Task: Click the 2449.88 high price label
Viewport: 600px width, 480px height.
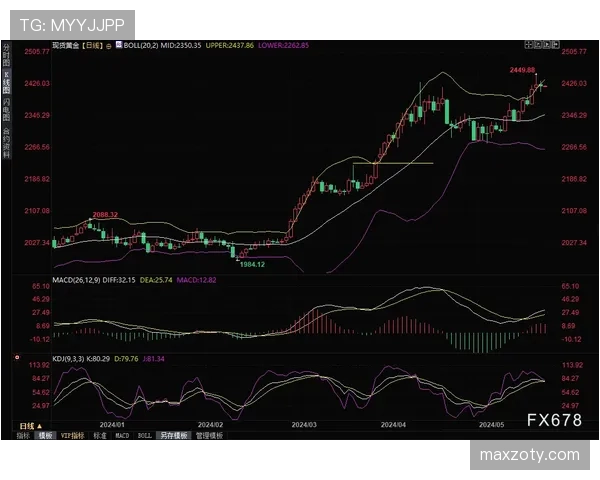Action: pyautogui.click(x=522, y=70)
